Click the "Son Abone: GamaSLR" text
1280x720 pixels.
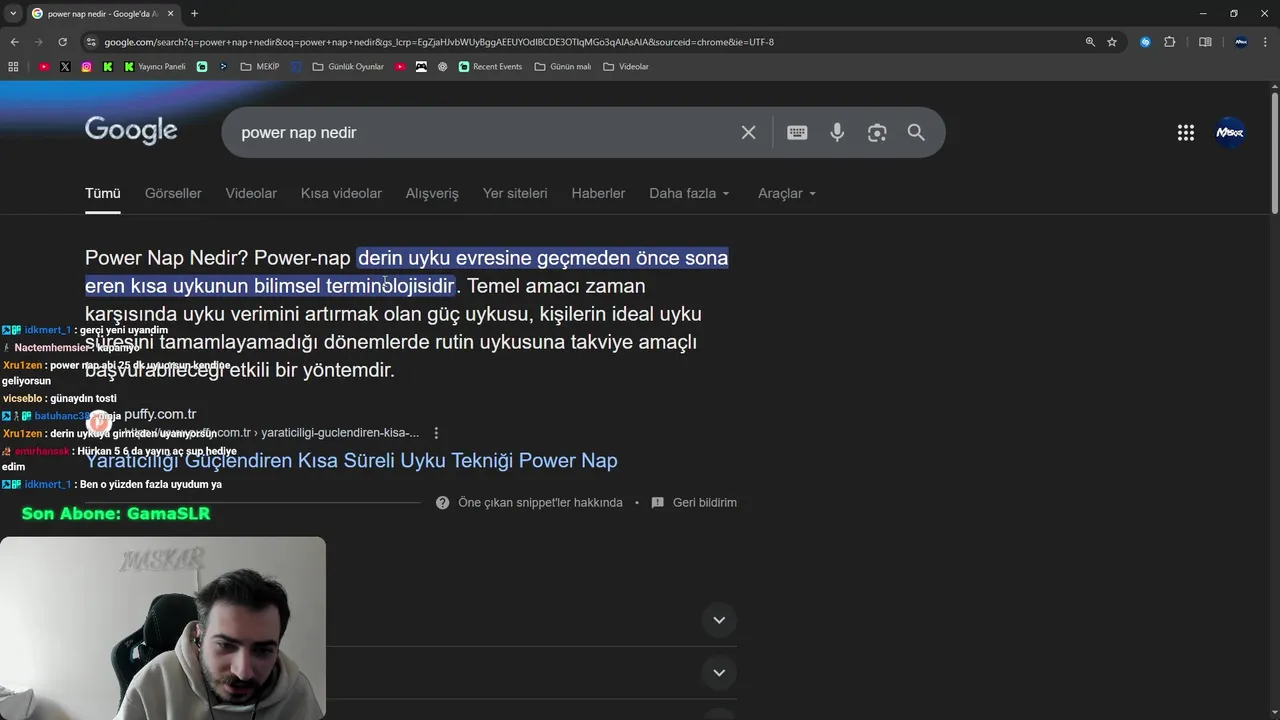(116, 513)
